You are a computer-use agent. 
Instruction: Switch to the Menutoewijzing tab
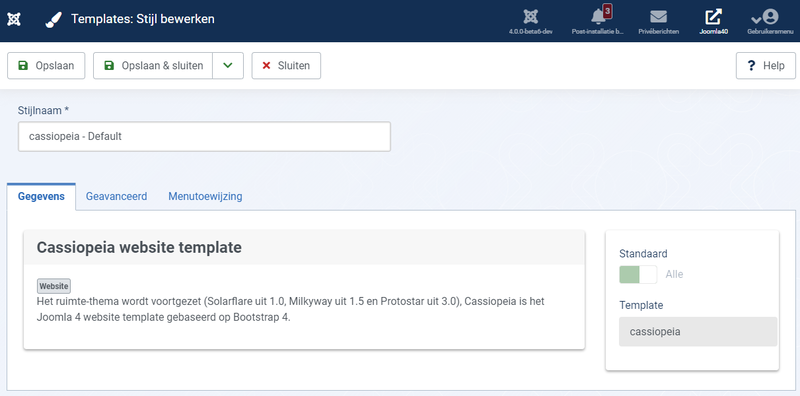pyautogui.click(x=205, y=196)
